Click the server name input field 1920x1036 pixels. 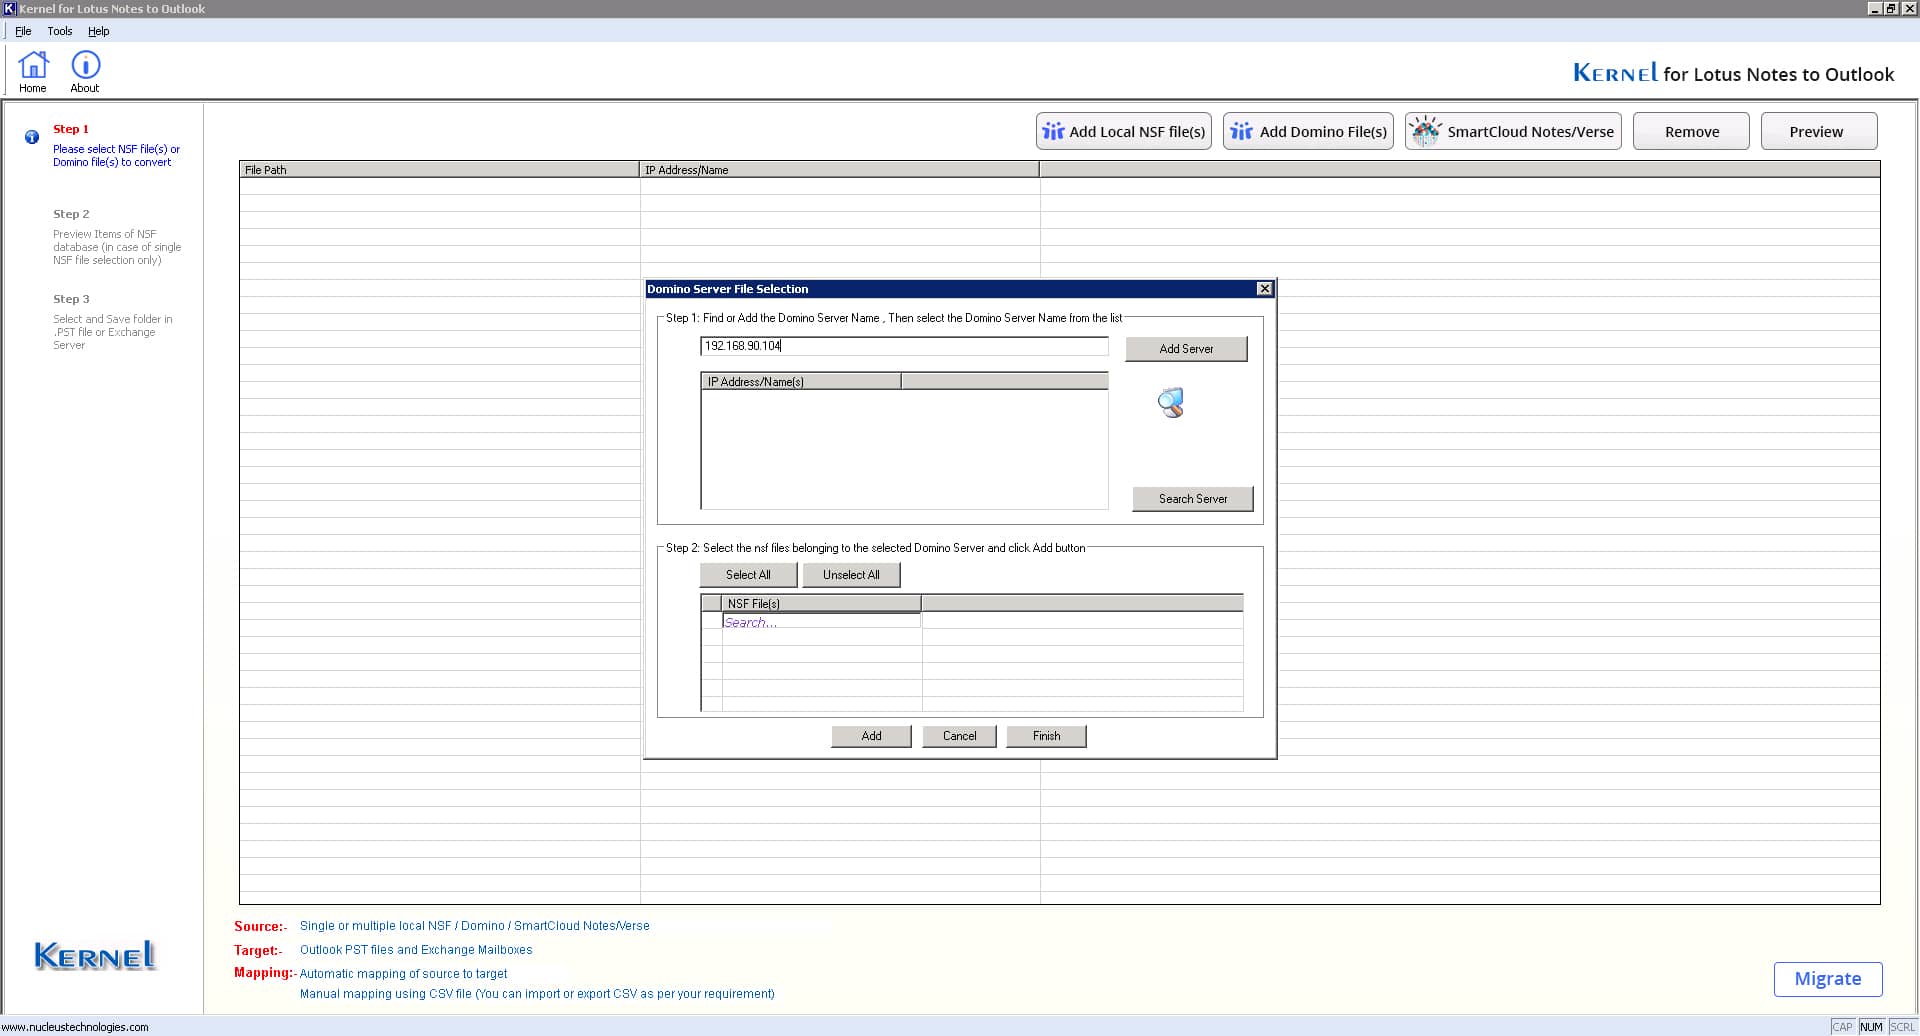[x=904, y=346]
